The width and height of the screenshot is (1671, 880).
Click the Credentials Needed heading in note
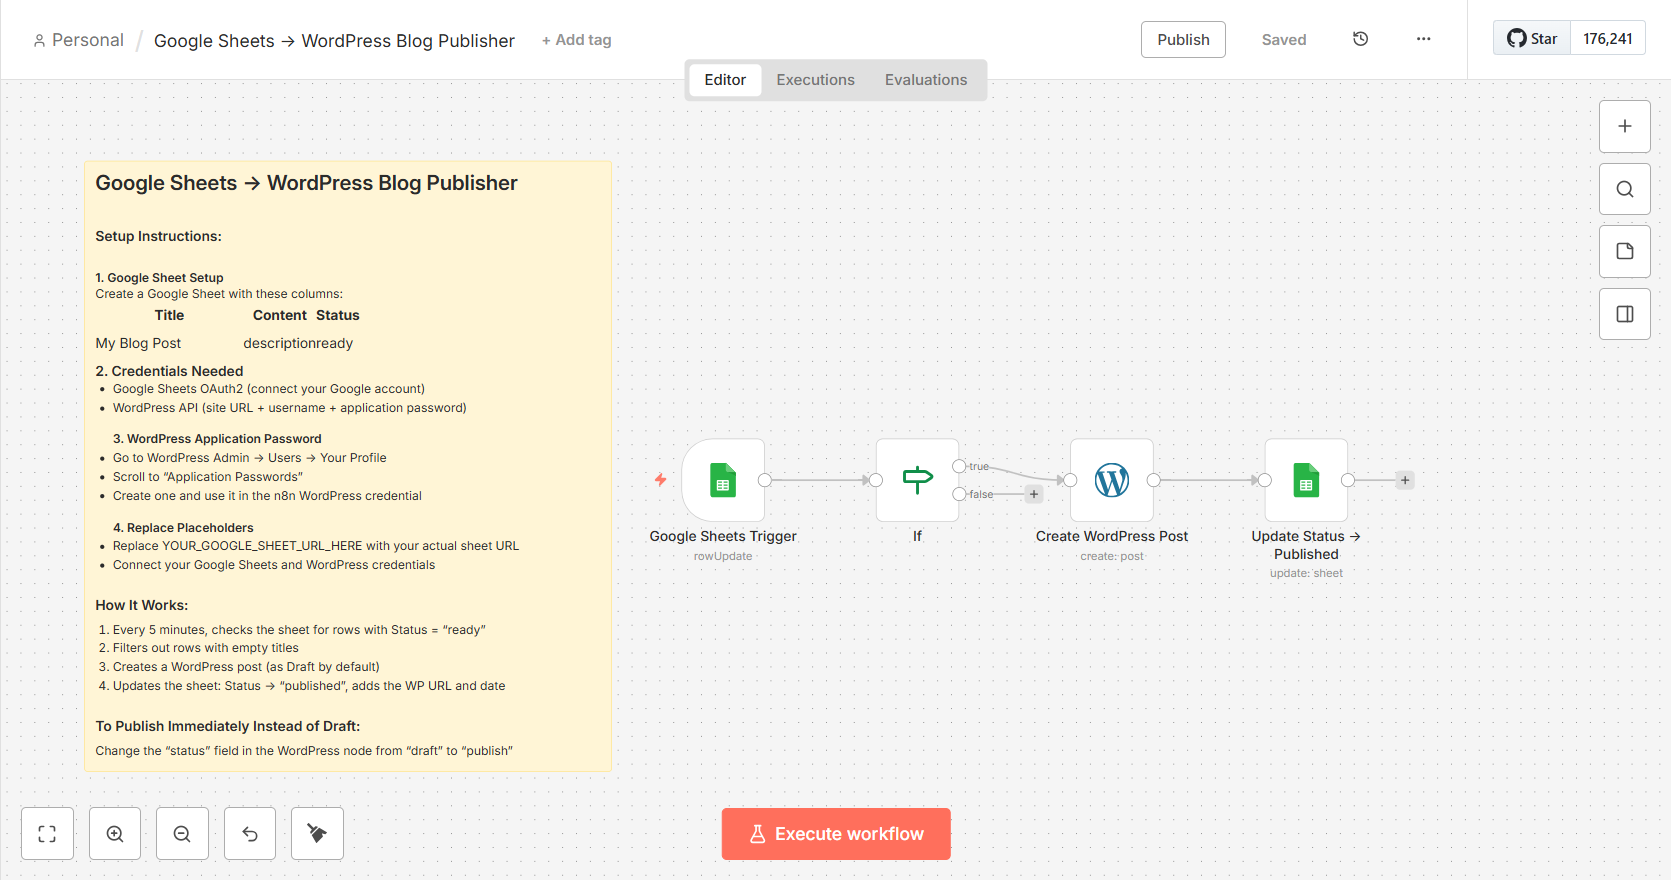169,371
